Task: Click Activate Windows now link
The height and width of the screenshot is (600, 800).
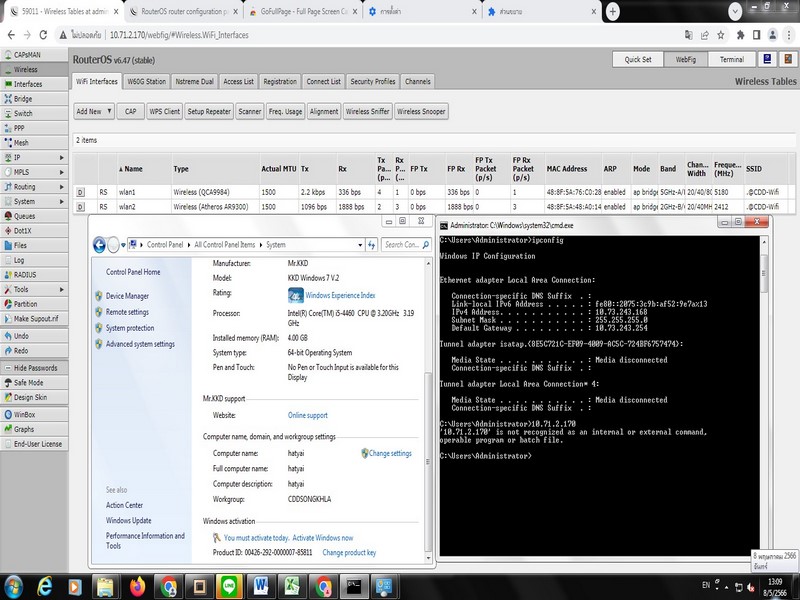Action: coord(322,538)
